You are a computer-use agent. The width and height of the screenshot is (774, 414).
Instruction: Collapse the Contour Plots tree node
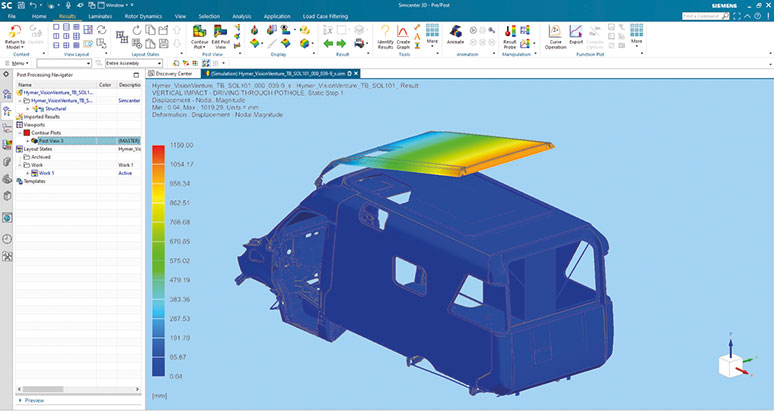20,133
